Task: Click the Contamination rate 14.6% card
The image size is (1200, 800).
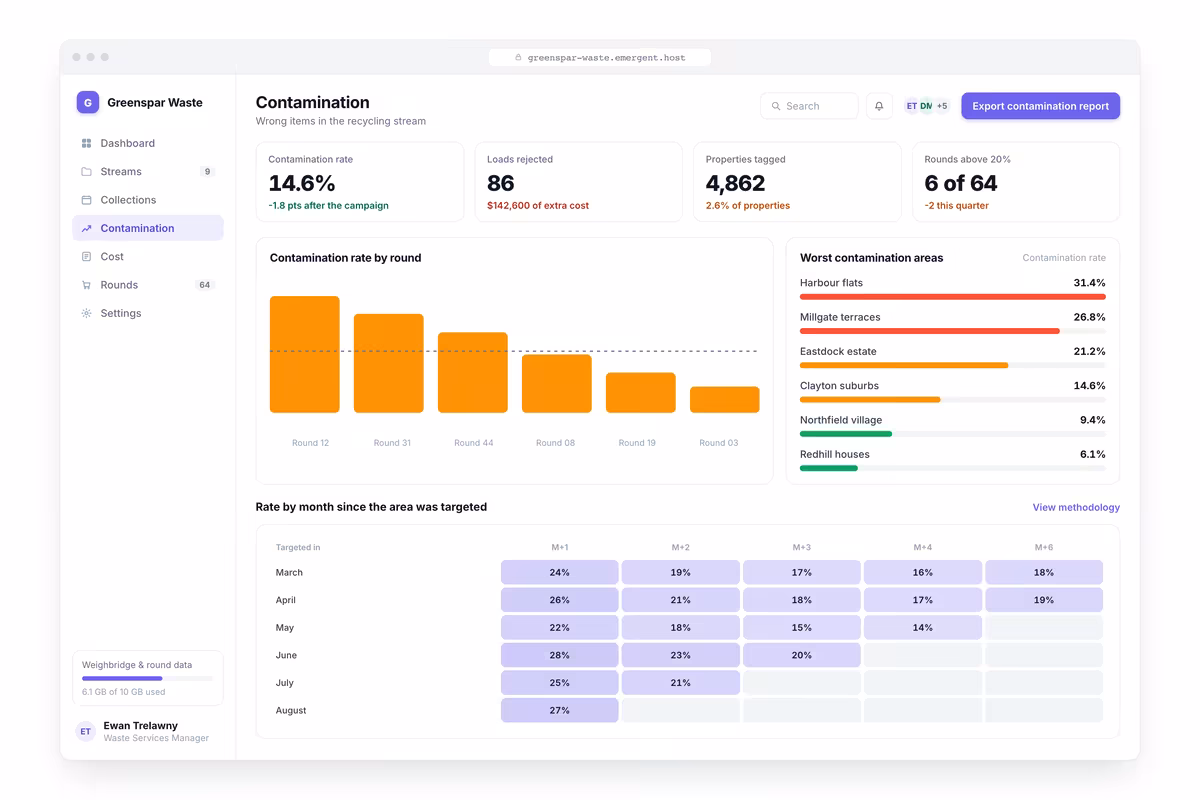Action: point(360,182)
